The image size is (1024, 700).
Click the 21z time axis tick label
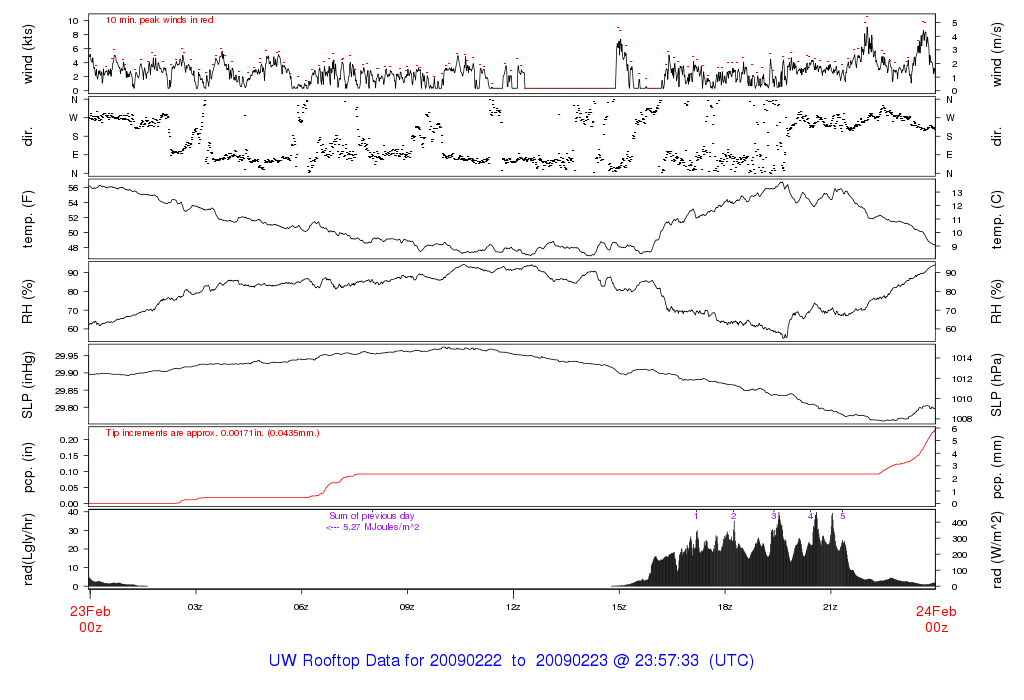(x=831, y=606)
